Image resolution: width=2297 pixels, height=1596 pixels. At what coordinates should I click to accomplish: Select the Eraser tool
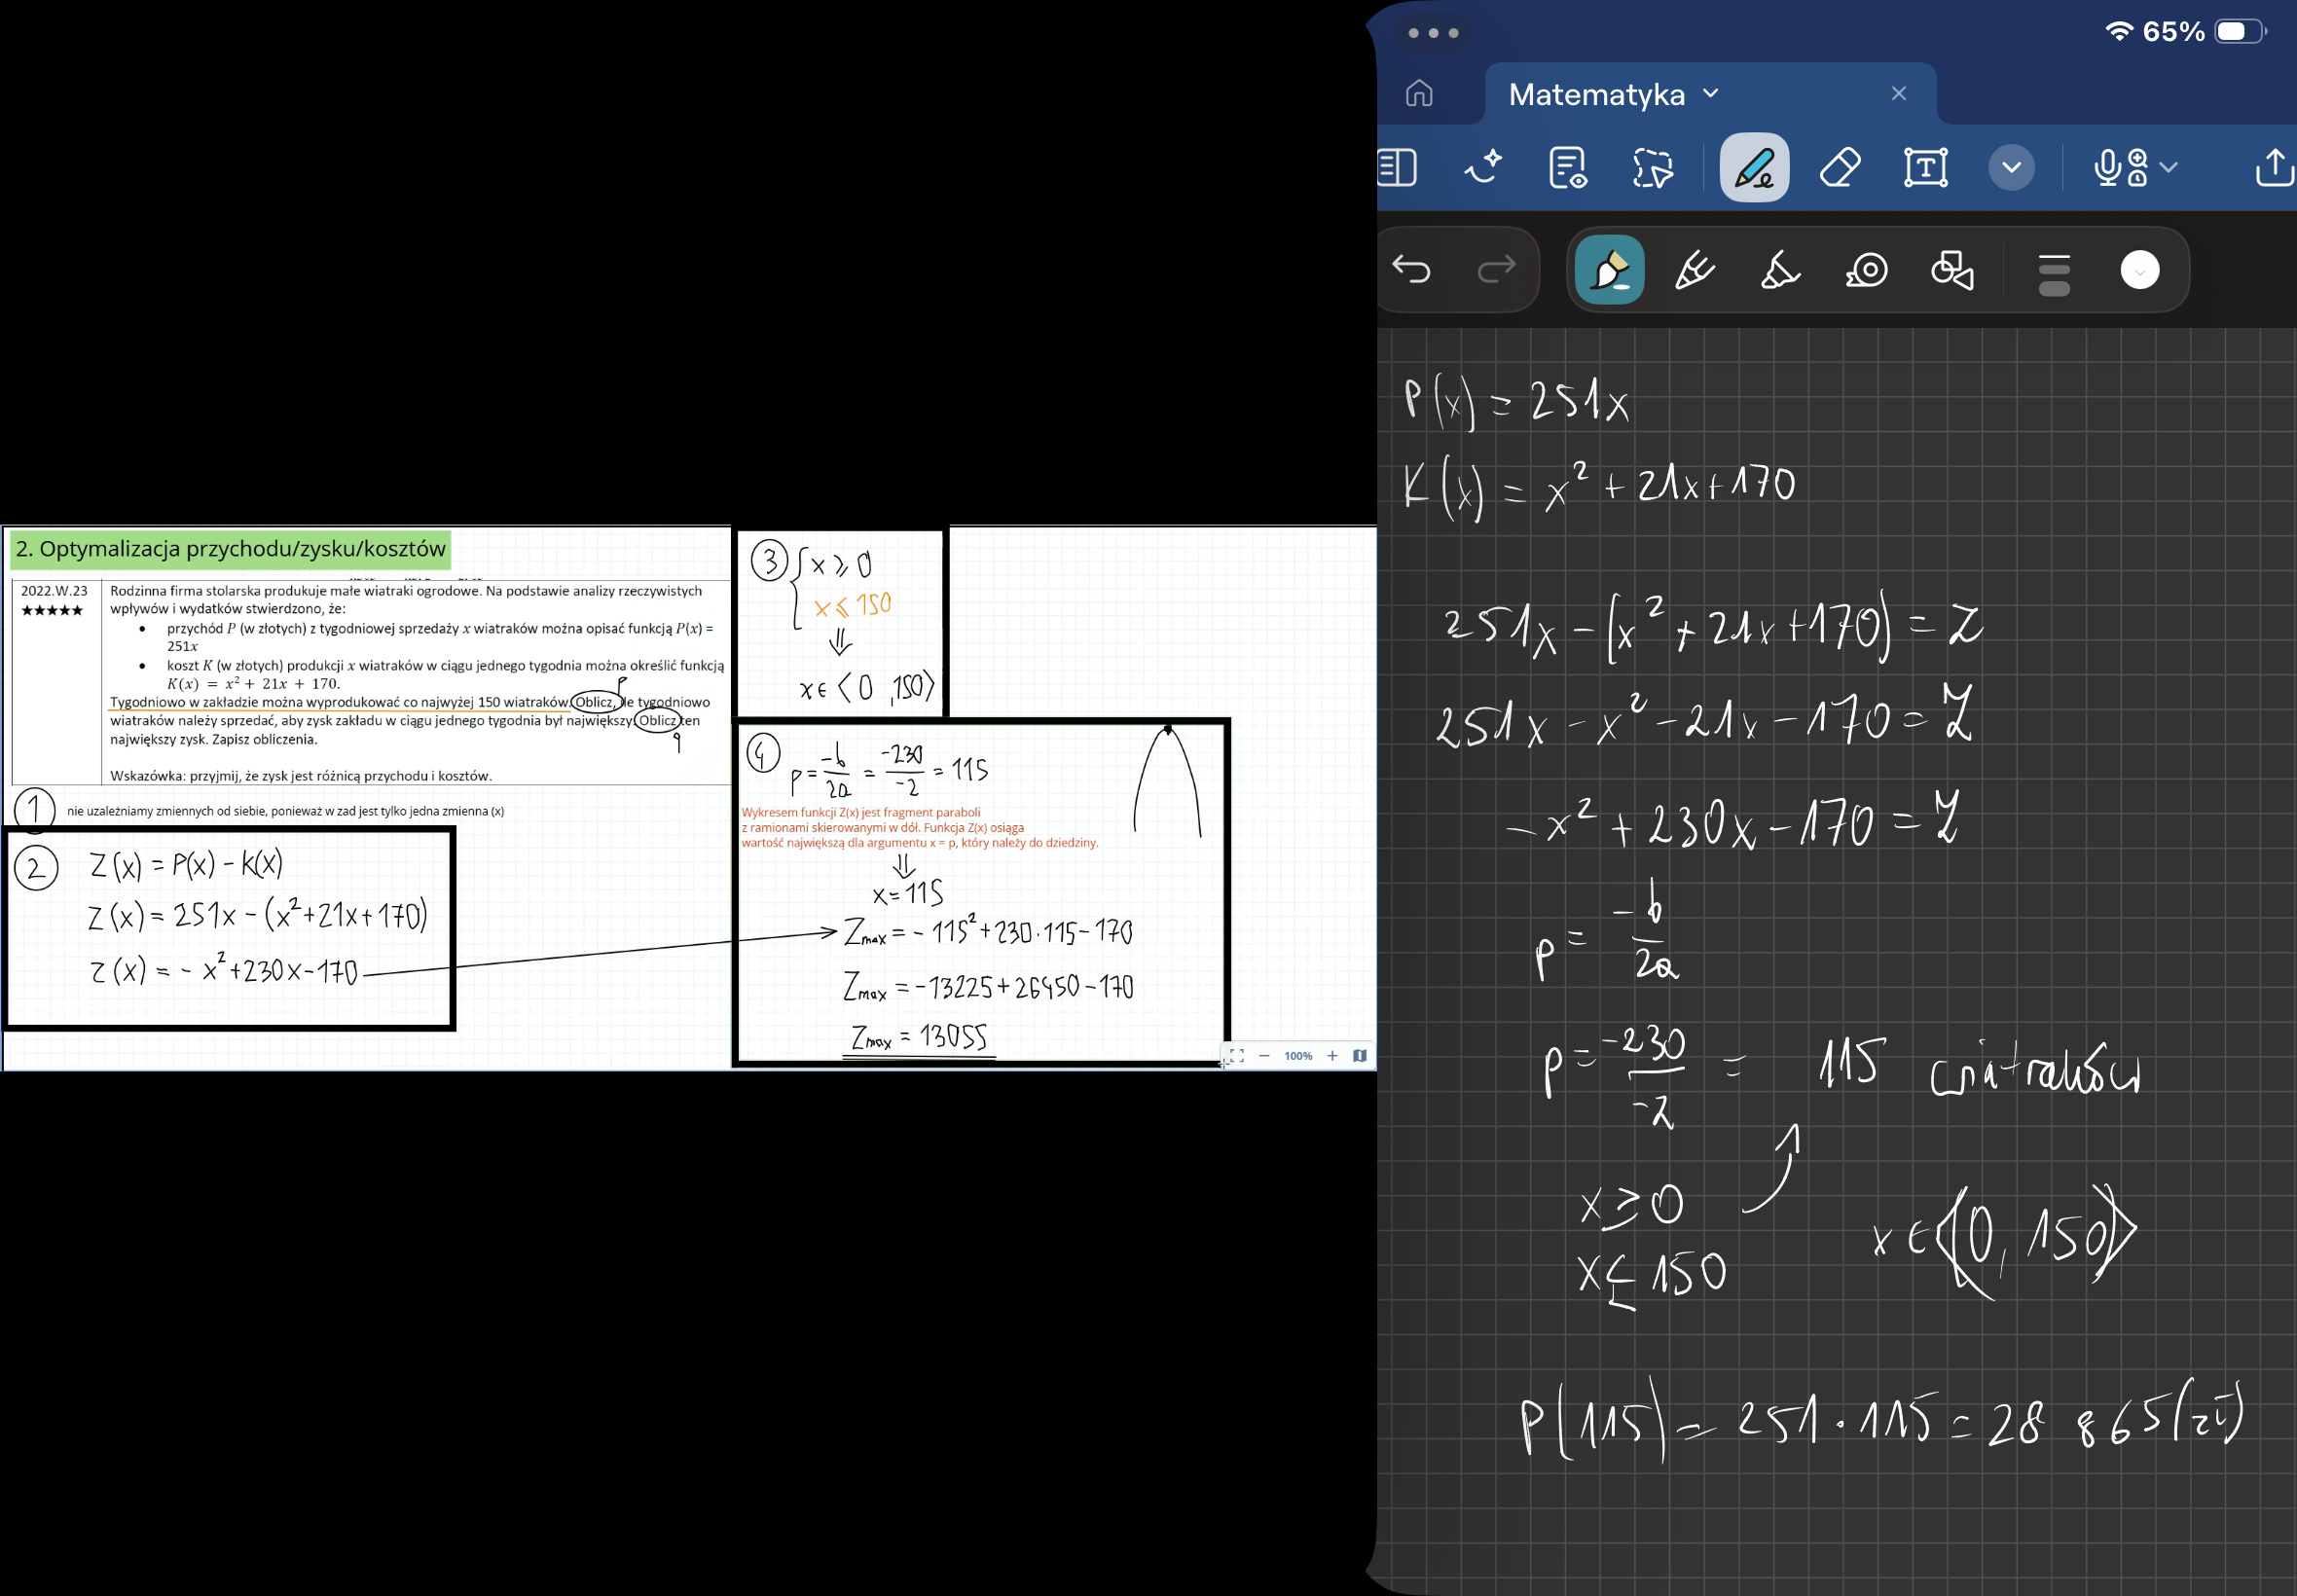1840,167
